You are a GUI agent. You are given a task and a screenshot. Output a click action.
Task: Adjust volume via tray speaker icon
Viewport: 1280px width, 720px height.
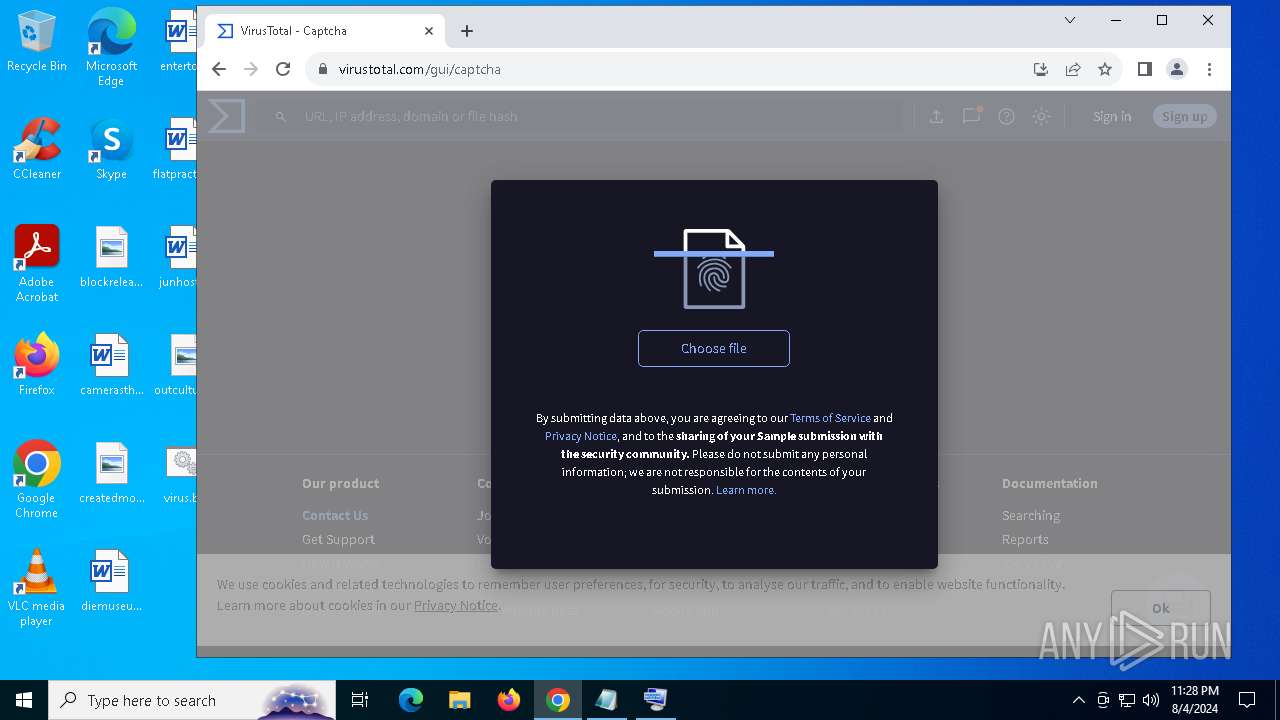pos(1150,700)
